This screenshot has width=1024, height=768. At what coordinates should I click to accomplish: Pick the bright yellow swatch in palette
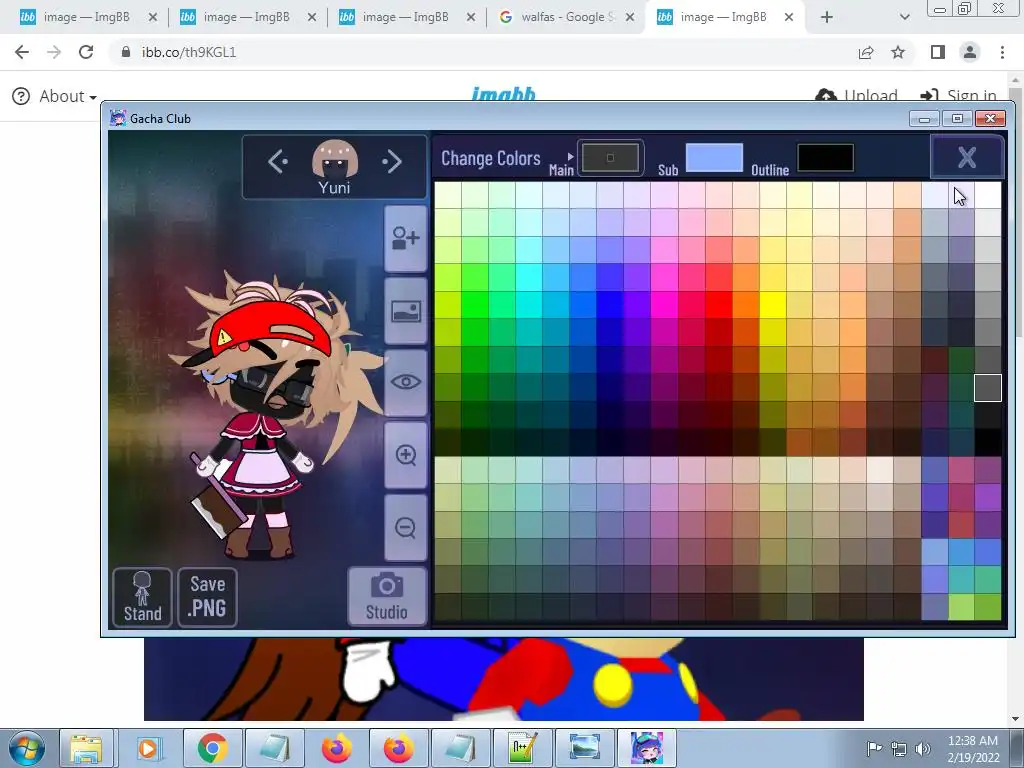(773, 305)
